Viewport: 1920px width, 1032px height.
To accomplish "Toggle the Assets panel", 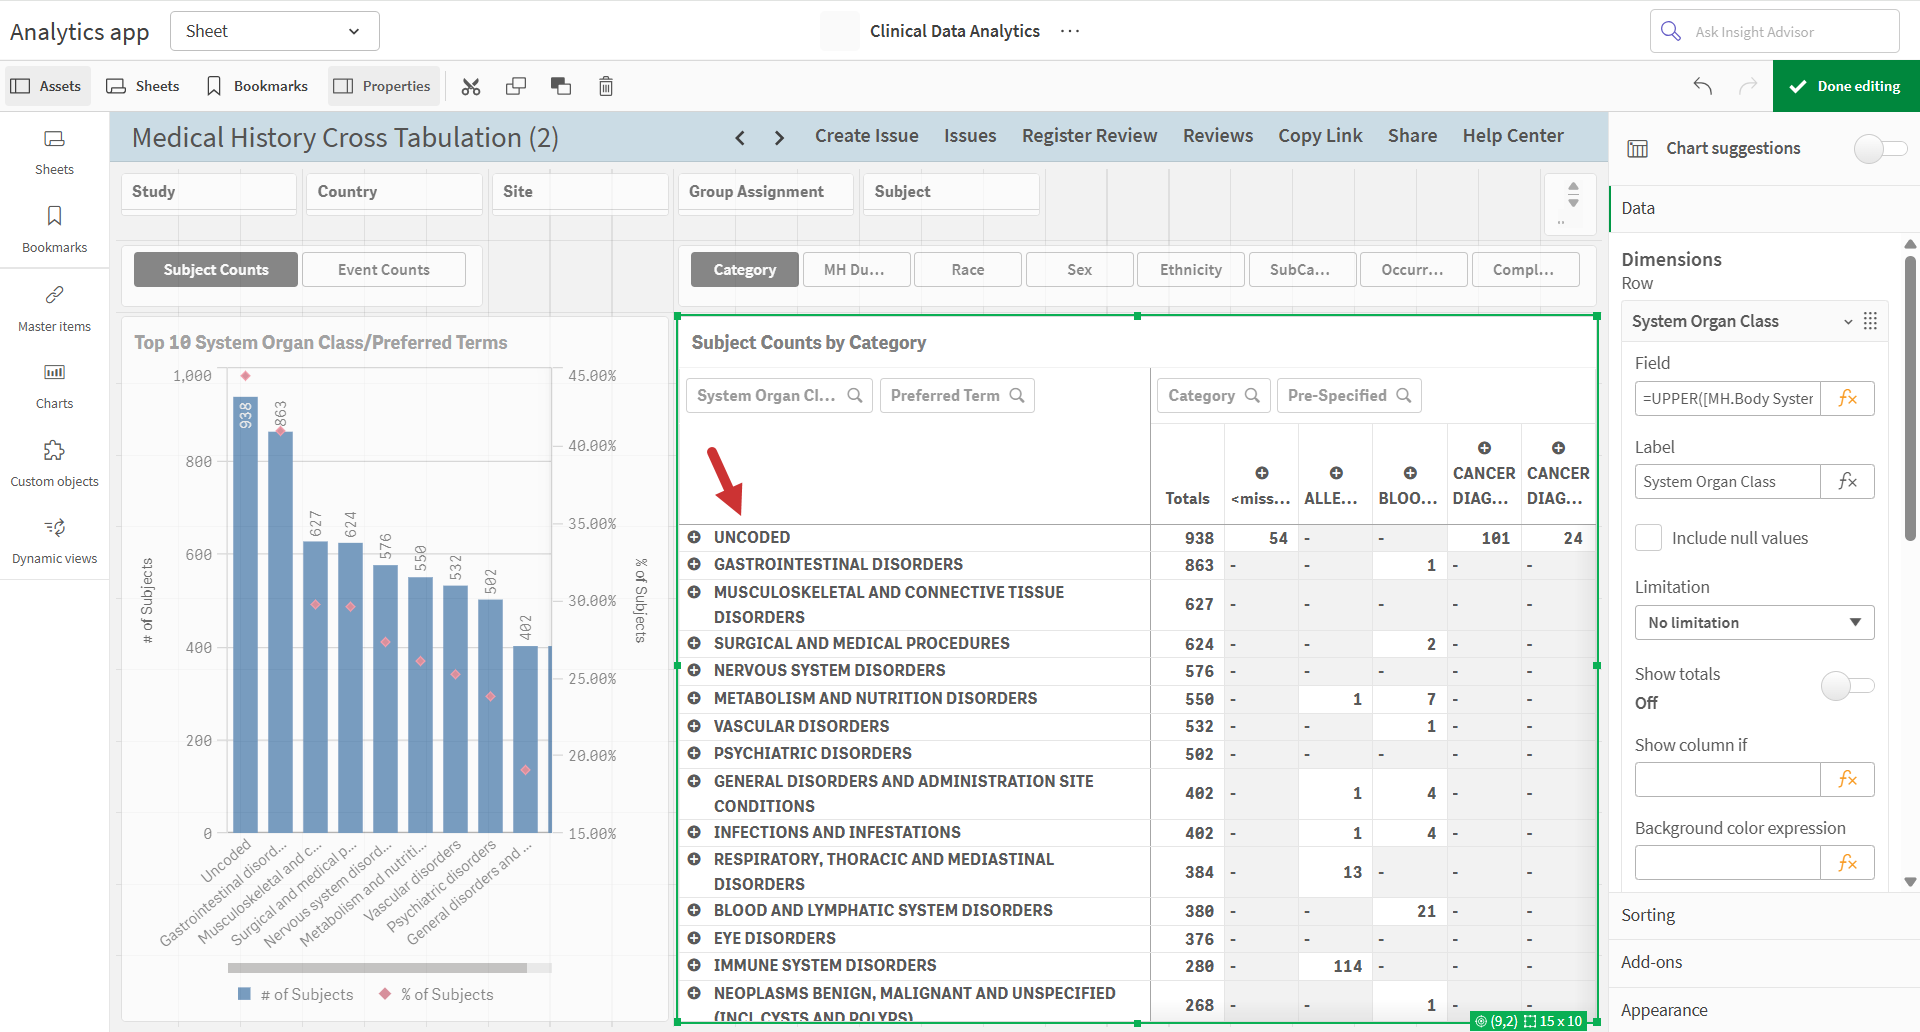I will 47,86.
